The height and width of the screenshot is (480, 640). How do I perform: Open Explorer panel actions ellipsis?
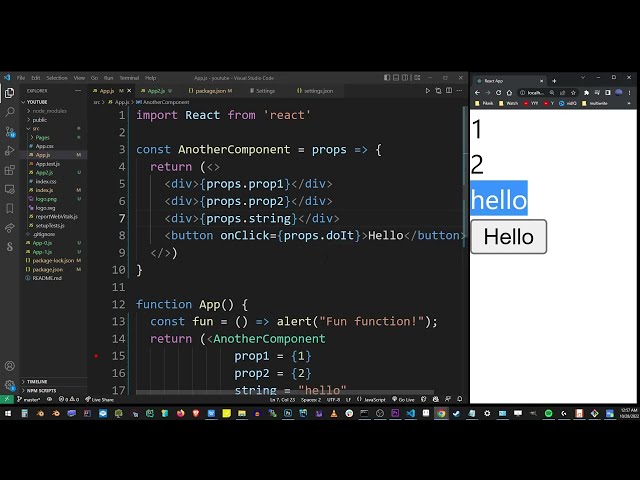pos(78,91)
